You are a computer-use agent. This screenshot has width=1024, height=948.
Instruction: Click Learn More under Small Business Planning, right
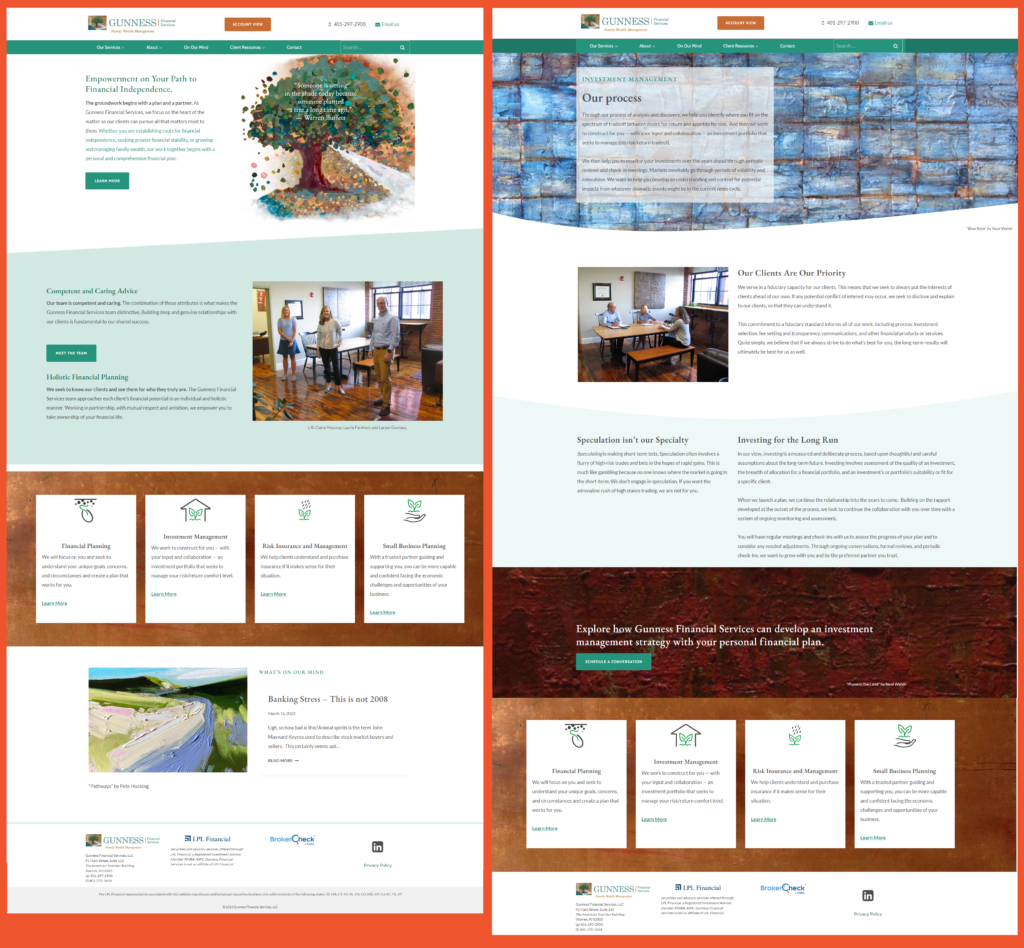[x=872, y=838]
